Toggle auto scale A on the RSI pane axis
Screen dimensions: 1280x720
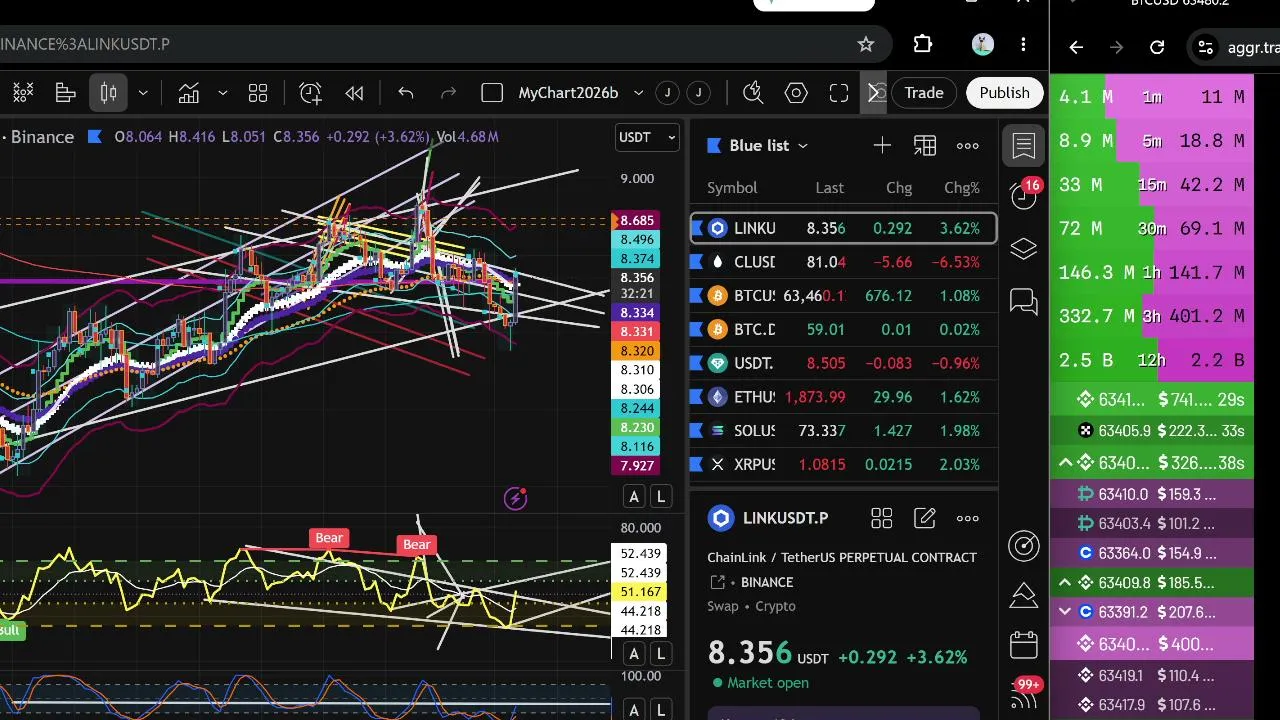(x=634, y=654)
